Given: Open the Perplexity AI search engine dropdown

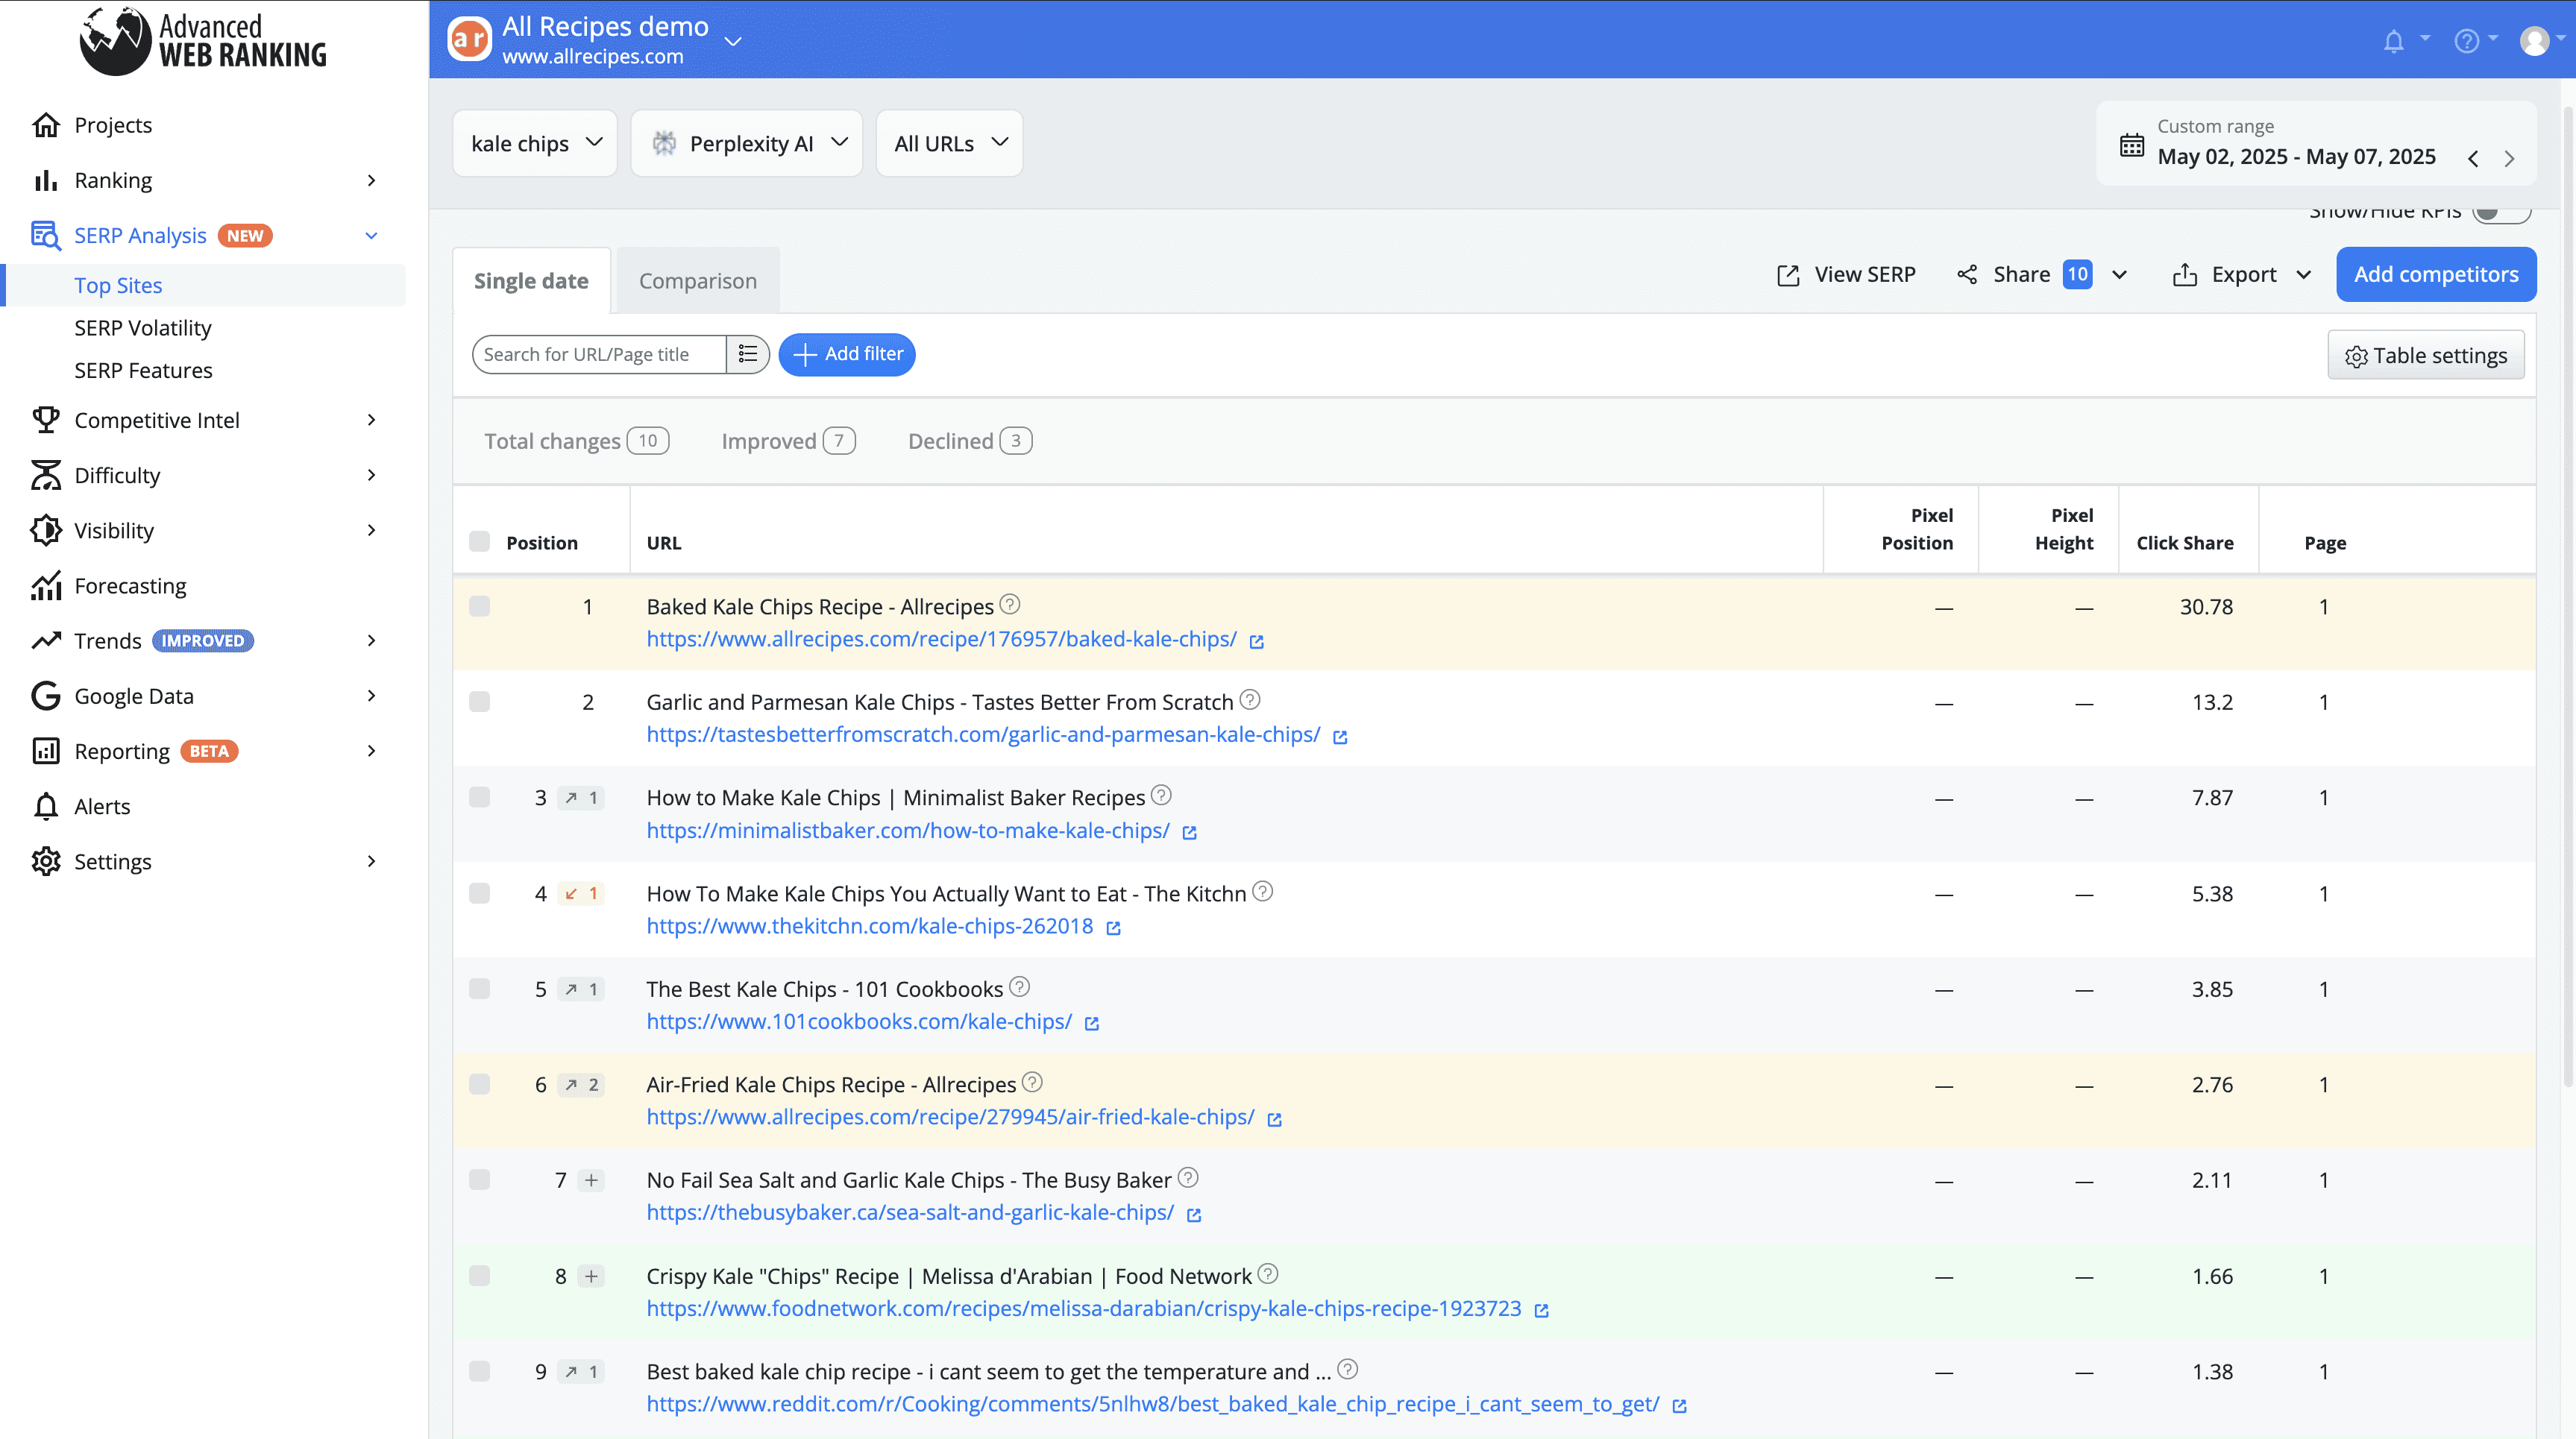Looking at the screenshot, I should (747, 143).
